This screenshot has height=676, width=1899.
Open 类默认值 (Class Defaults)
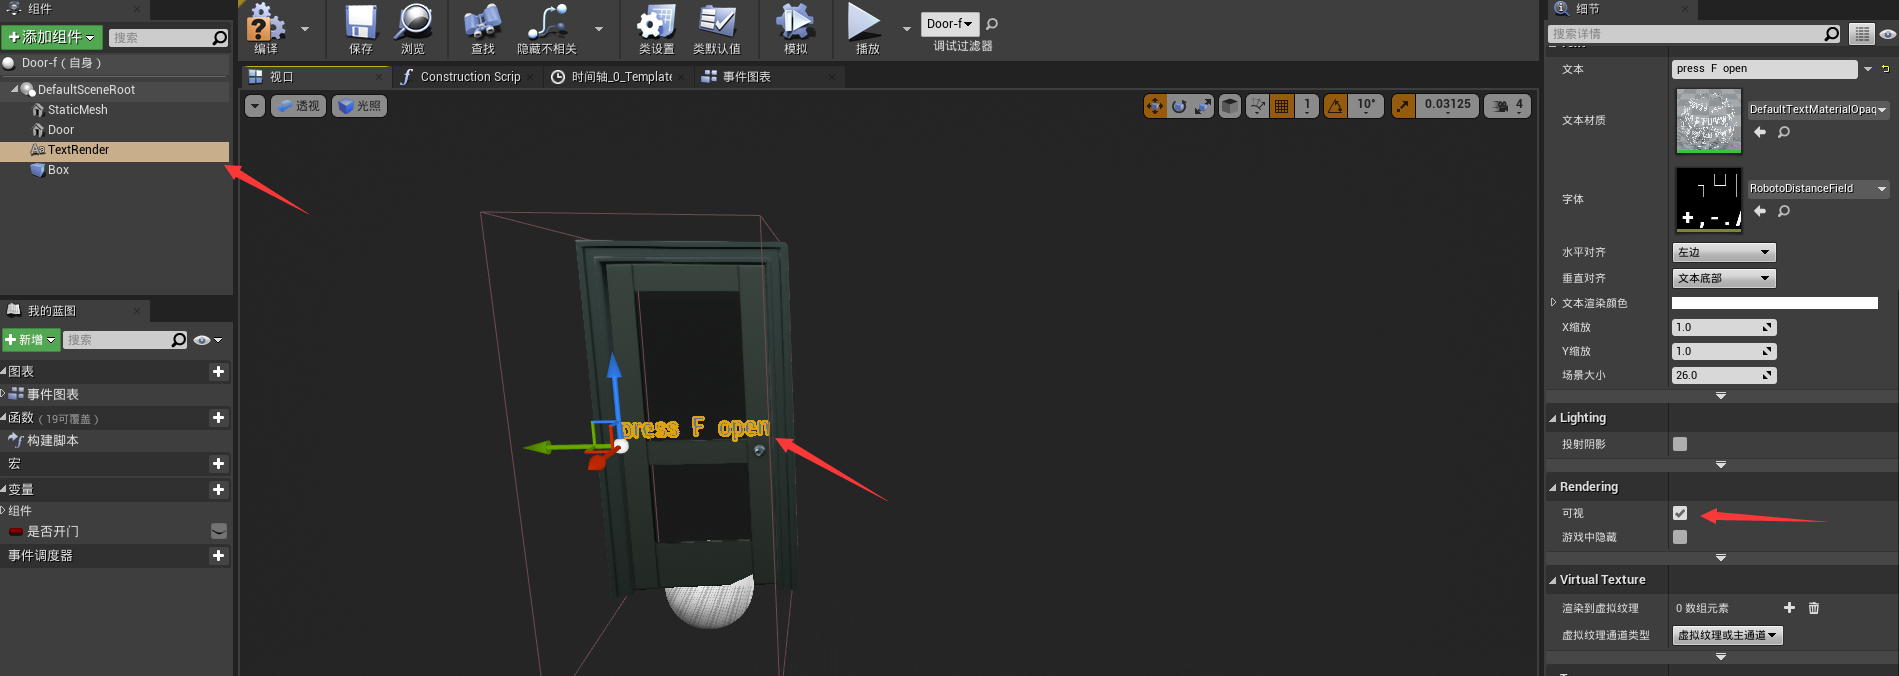click(717, 29)
